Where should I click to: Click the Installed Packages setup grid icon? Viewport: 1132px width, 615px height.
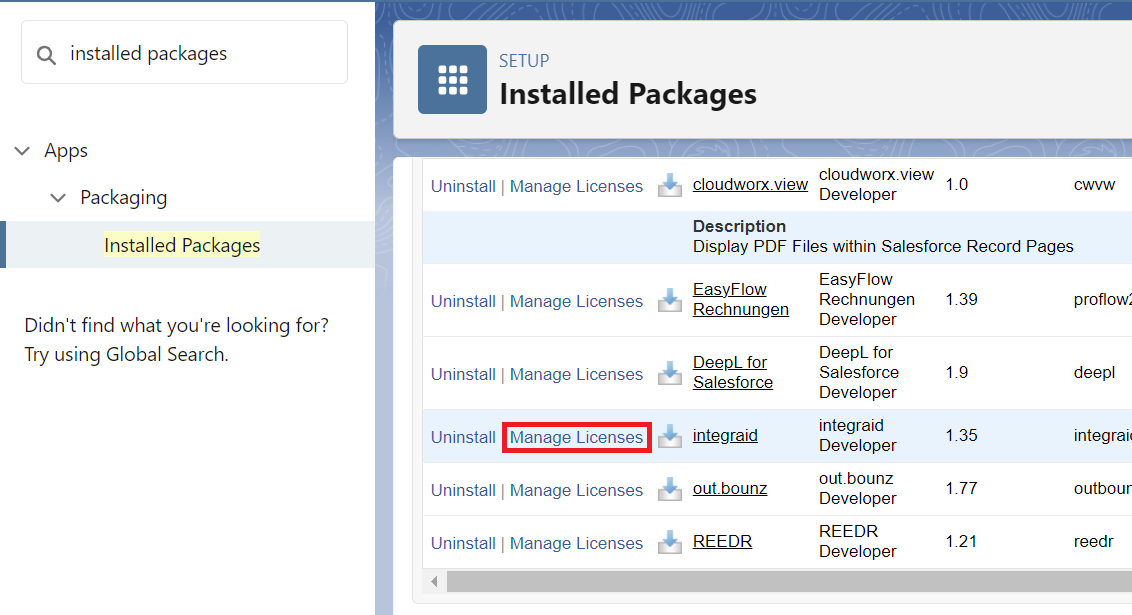[x=453, y=79]
